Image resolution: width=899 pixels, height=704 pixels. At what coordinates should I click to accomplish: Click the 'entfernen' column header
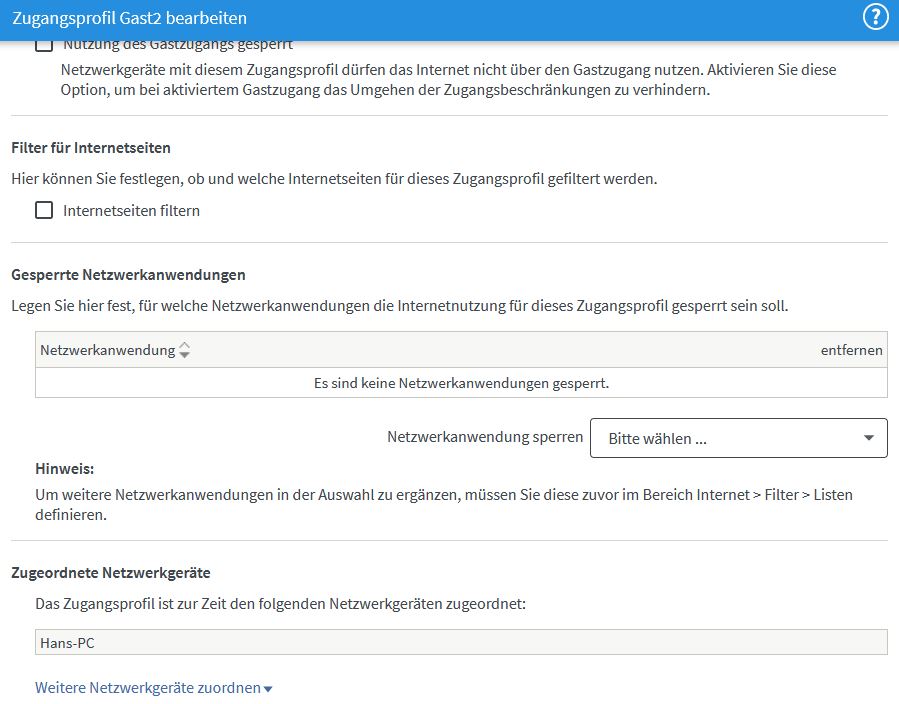coord(851,350)
